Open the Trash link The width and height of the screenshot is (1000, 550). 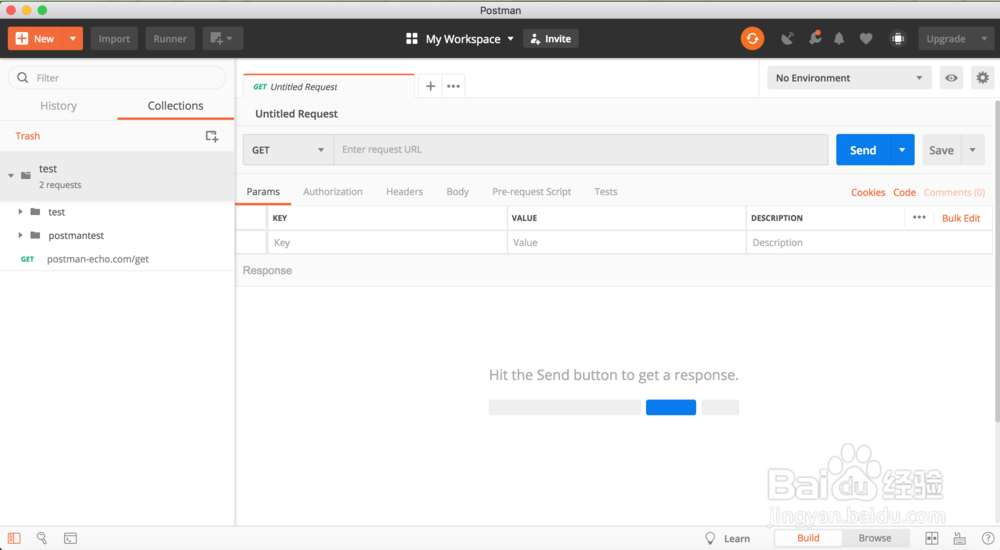coord(27,136)
